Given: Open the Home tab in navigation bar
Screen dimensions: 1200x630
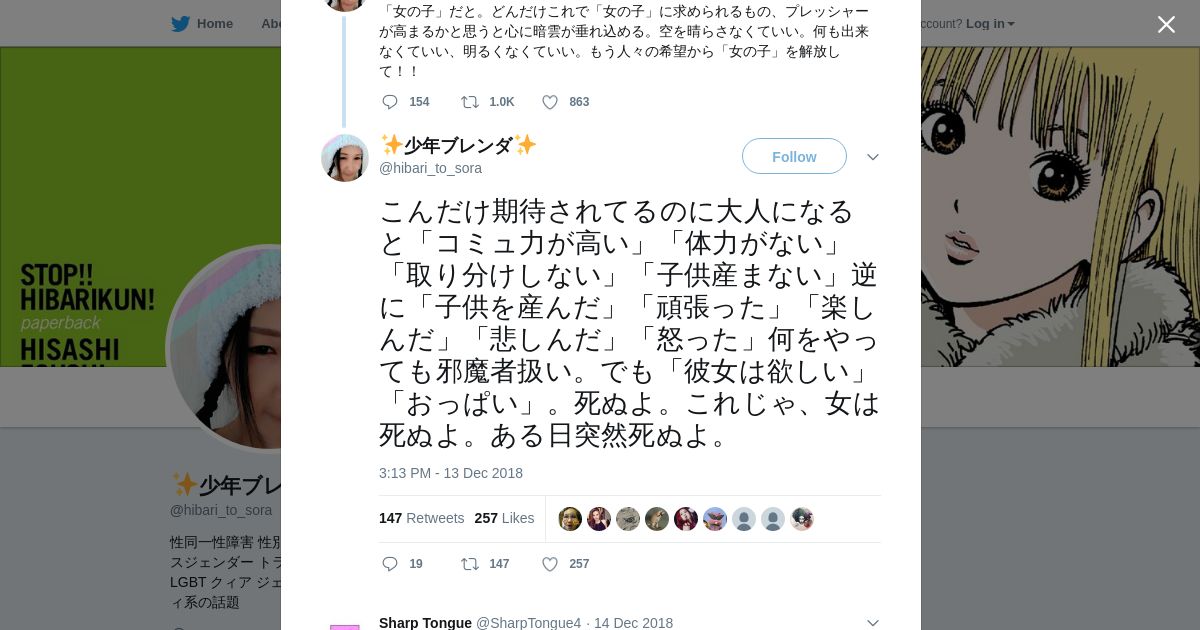Looking at the screenshot, I should pyautogui.click(x=214, y=24).
